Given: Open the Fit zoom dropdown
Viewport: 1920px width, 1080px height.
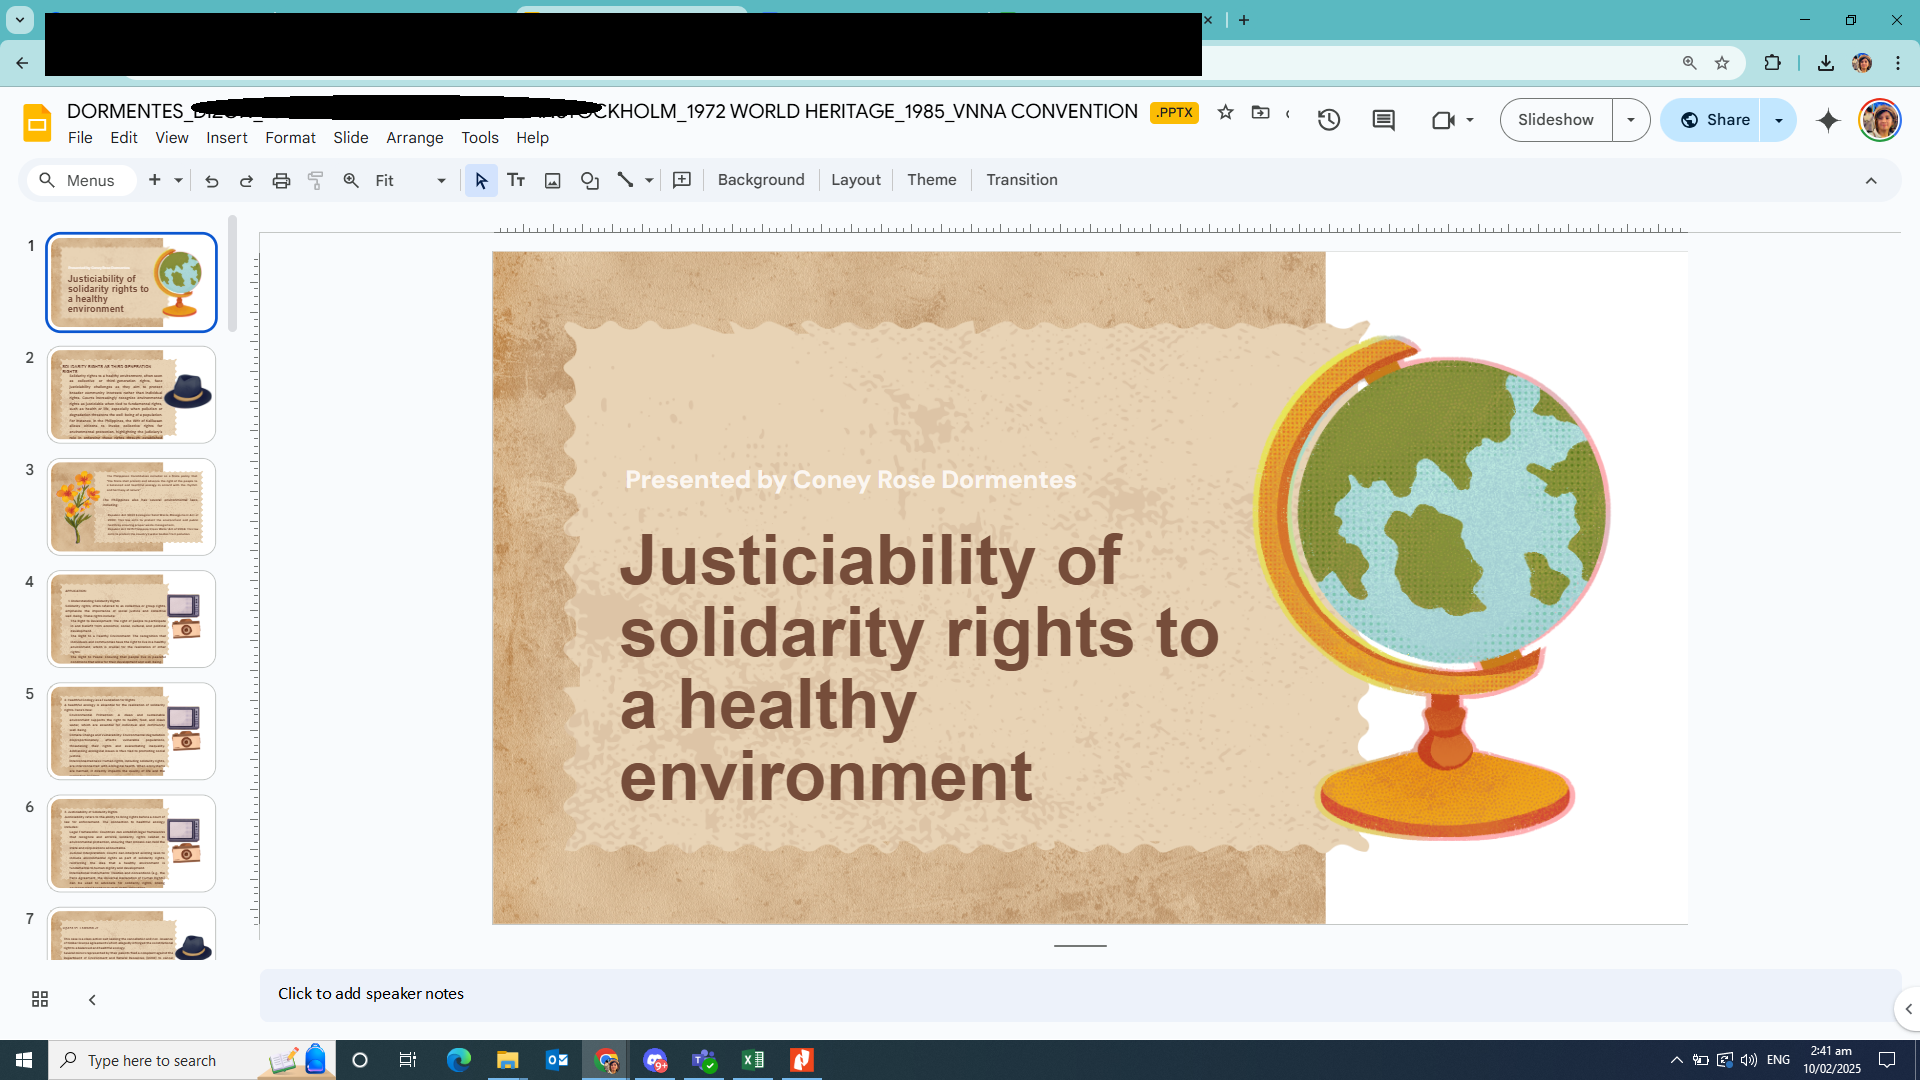Looking at the screenshot, I should pyautogui.click(x=440, y=180).
